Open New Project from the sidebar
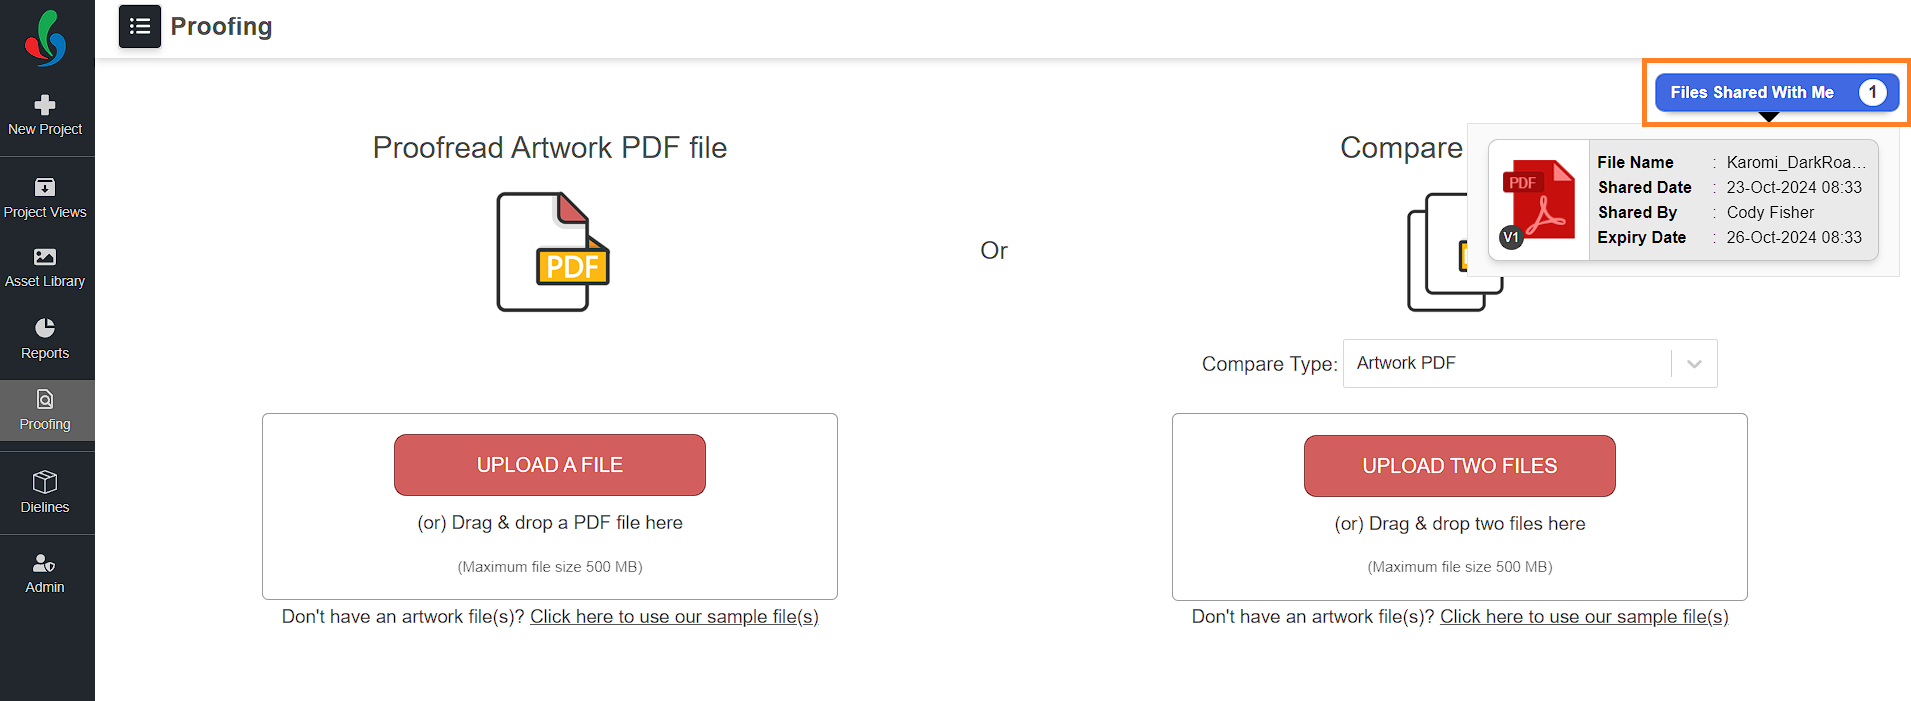Screen dimensions: 1911x701 tap(45, 115)
